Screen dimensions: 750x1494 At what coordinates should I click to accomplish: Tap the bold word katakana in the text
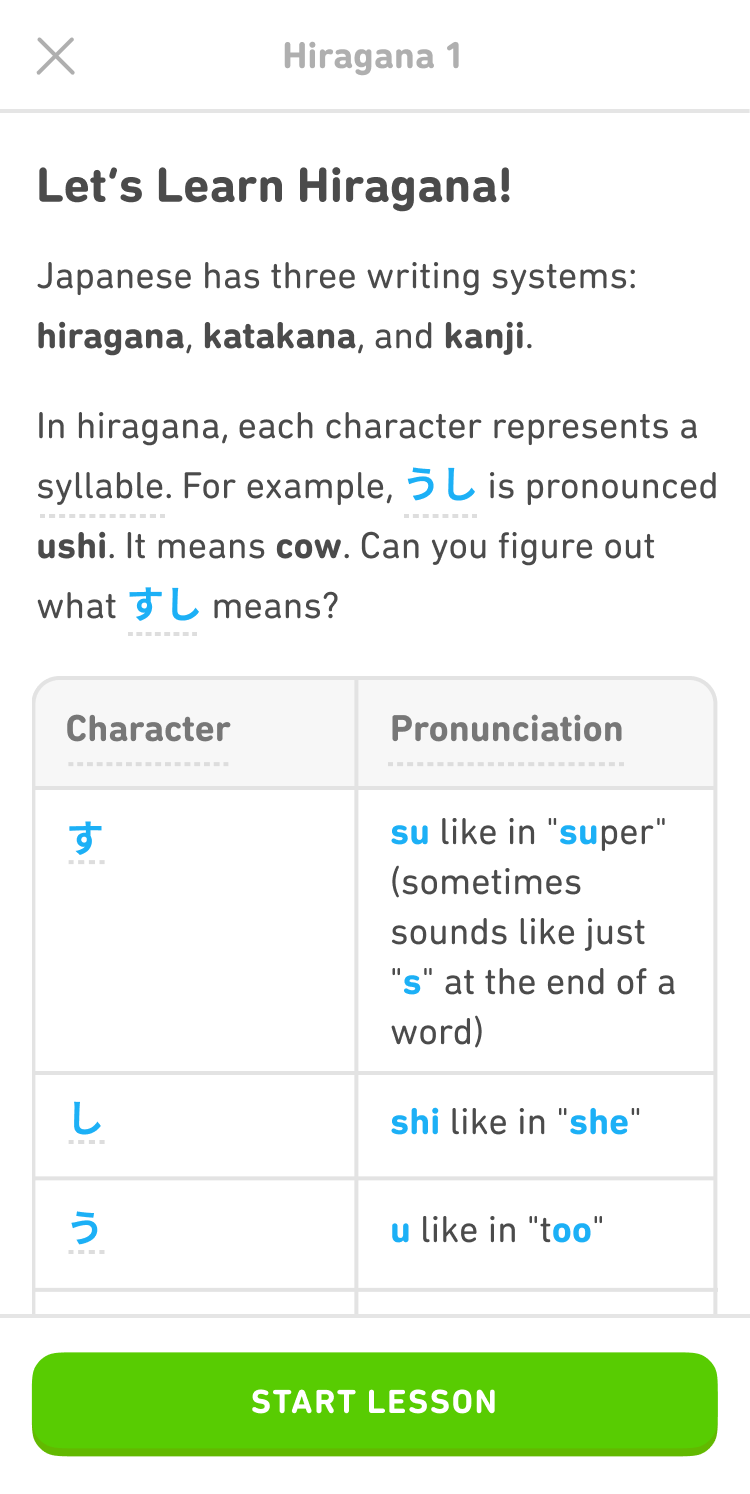[277, 337]
